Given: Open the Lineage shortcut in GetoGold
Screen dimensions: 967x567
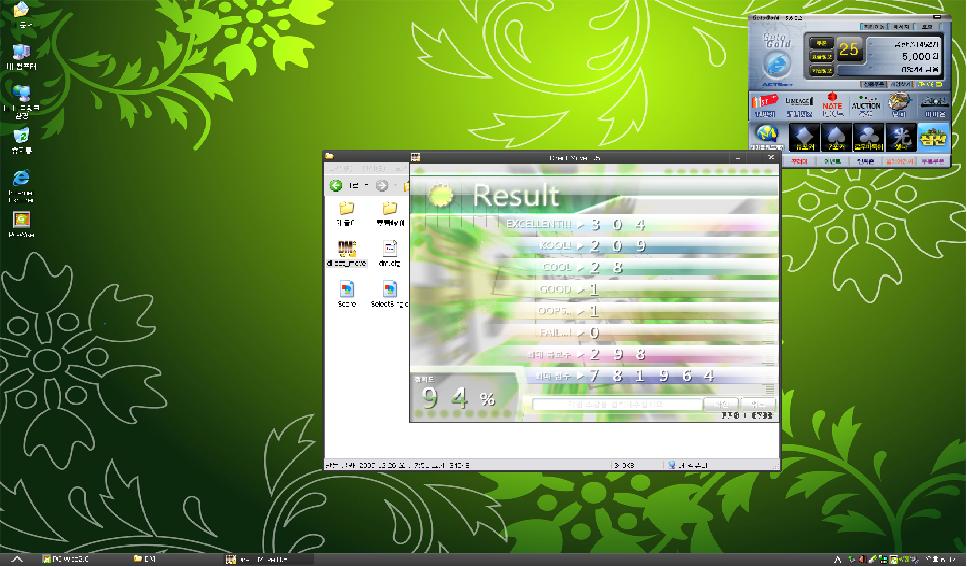Looking at the screenshot, I should click(x=799, y=106).
